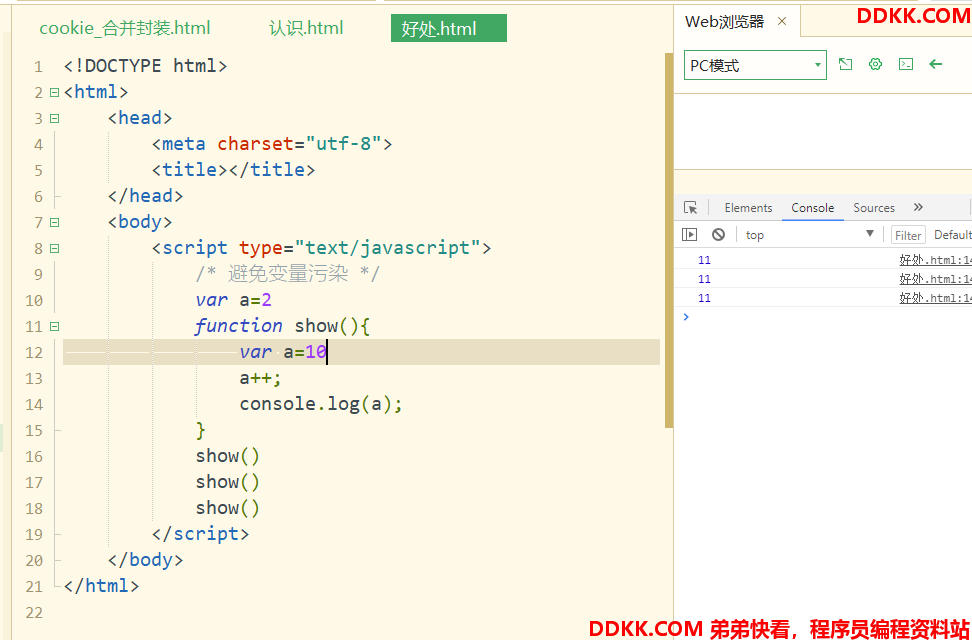
Task: Click line number 22 in the gutter
Action: [34, 613]
